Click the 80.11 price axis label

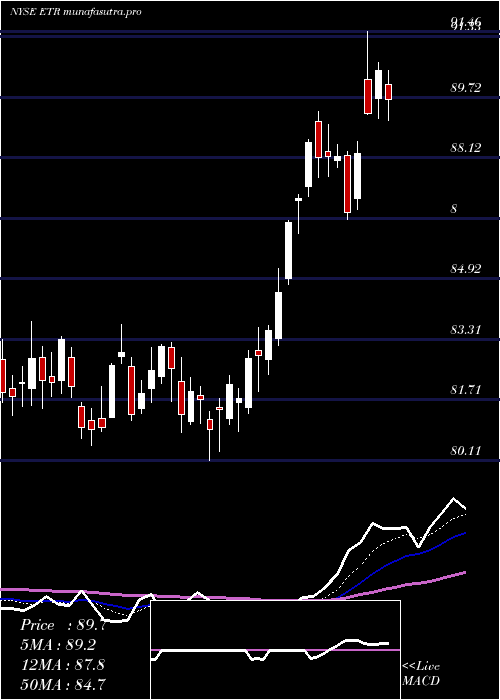pos(466,450)
